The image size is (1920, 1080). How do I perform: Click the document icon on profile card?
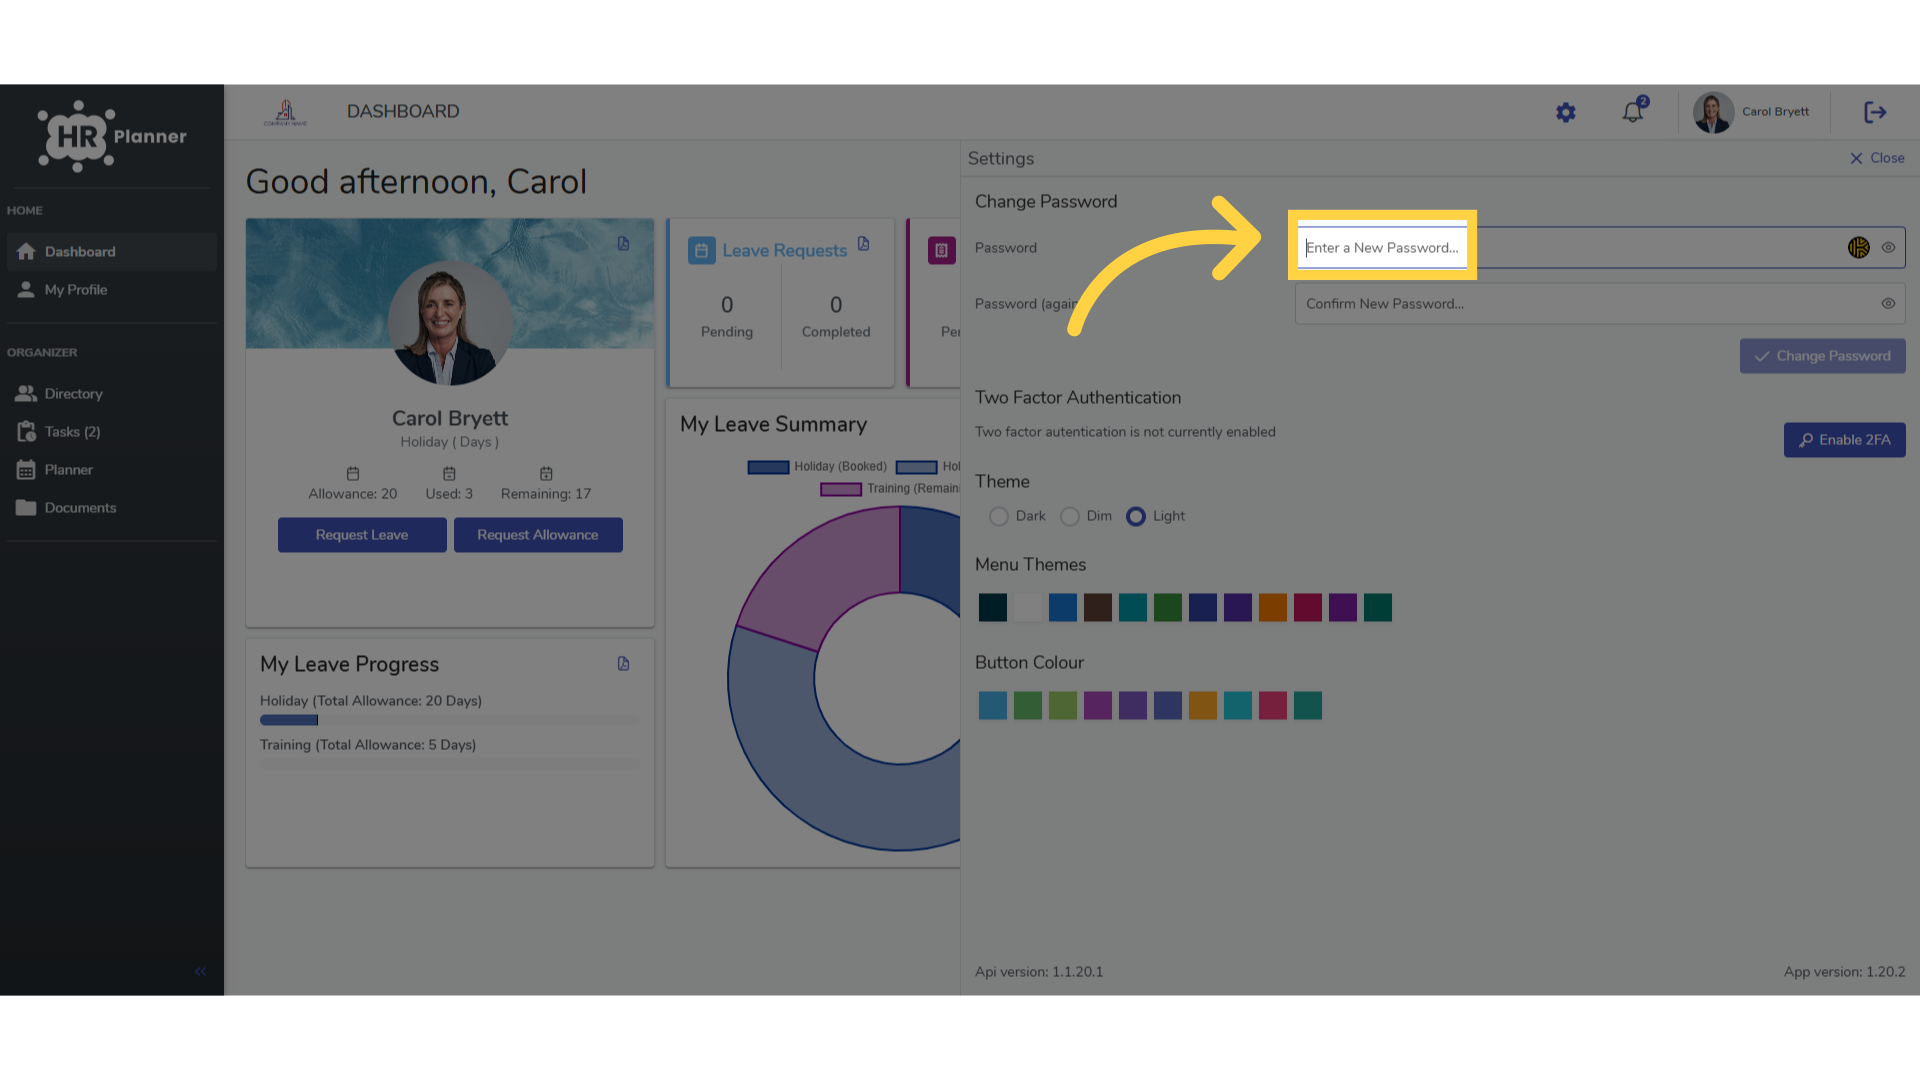(623, 244)
